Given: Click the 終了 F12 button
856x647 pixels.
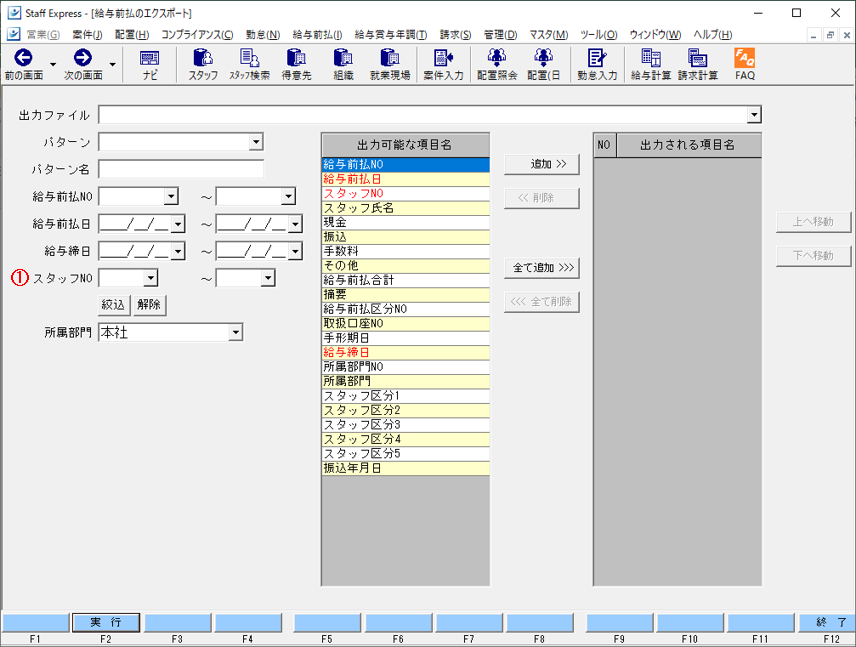Looking at the screenshot, I should tap(827, 622).
